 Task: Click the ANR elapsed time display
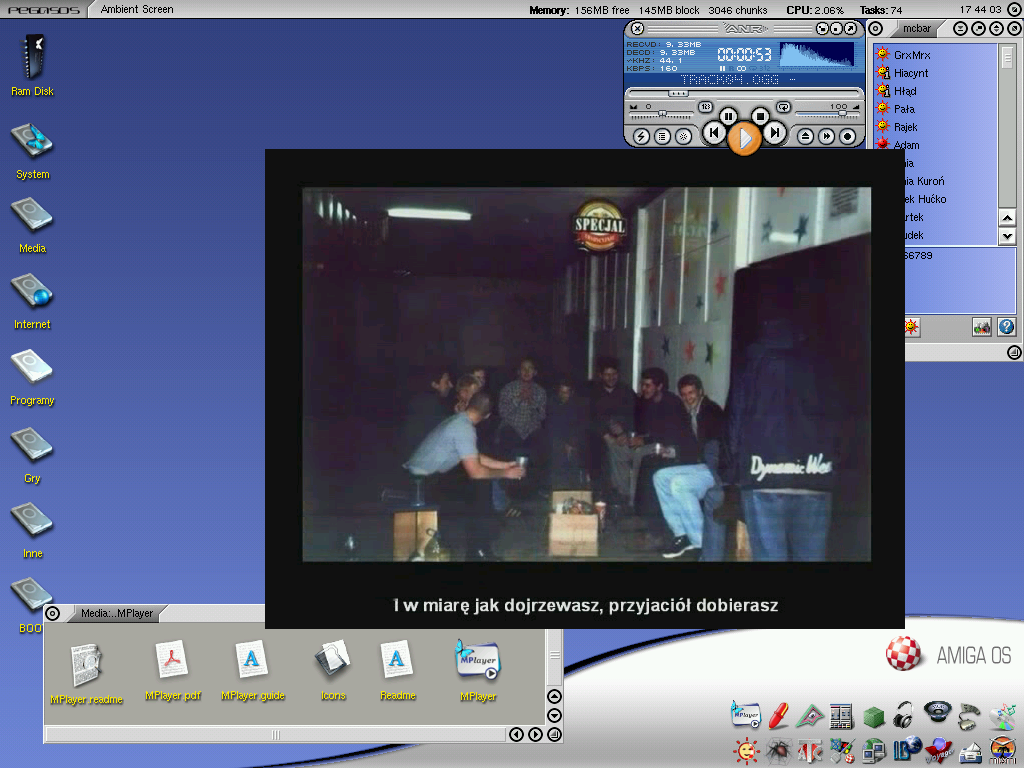(744, 55)
